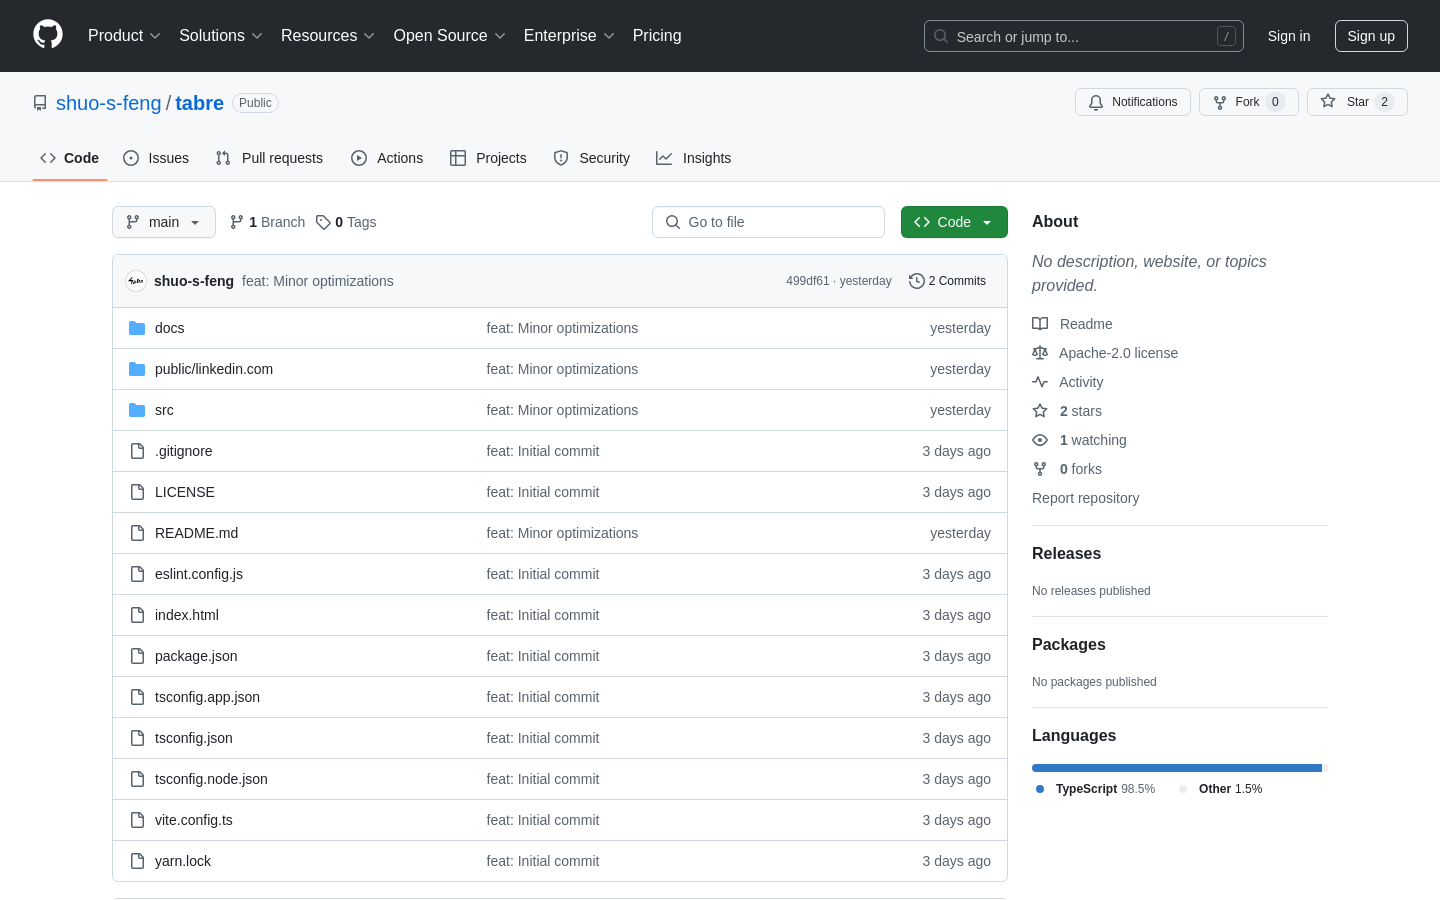1440x900 pixels.
Task: Open the Releases heading link
Action: point(1066,554)
